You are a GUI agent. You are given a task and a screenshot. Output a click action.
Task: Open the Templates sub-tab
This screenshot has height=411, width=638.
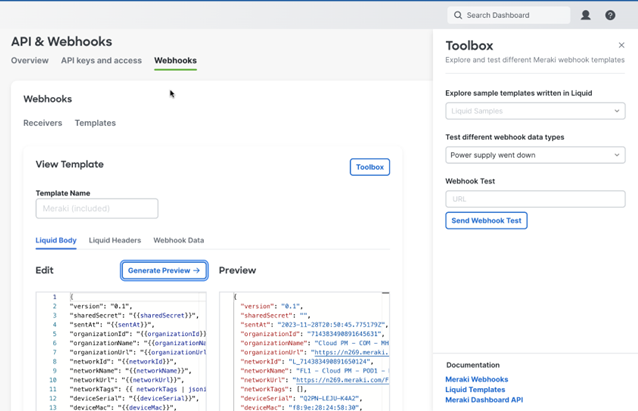click(95, 123)
